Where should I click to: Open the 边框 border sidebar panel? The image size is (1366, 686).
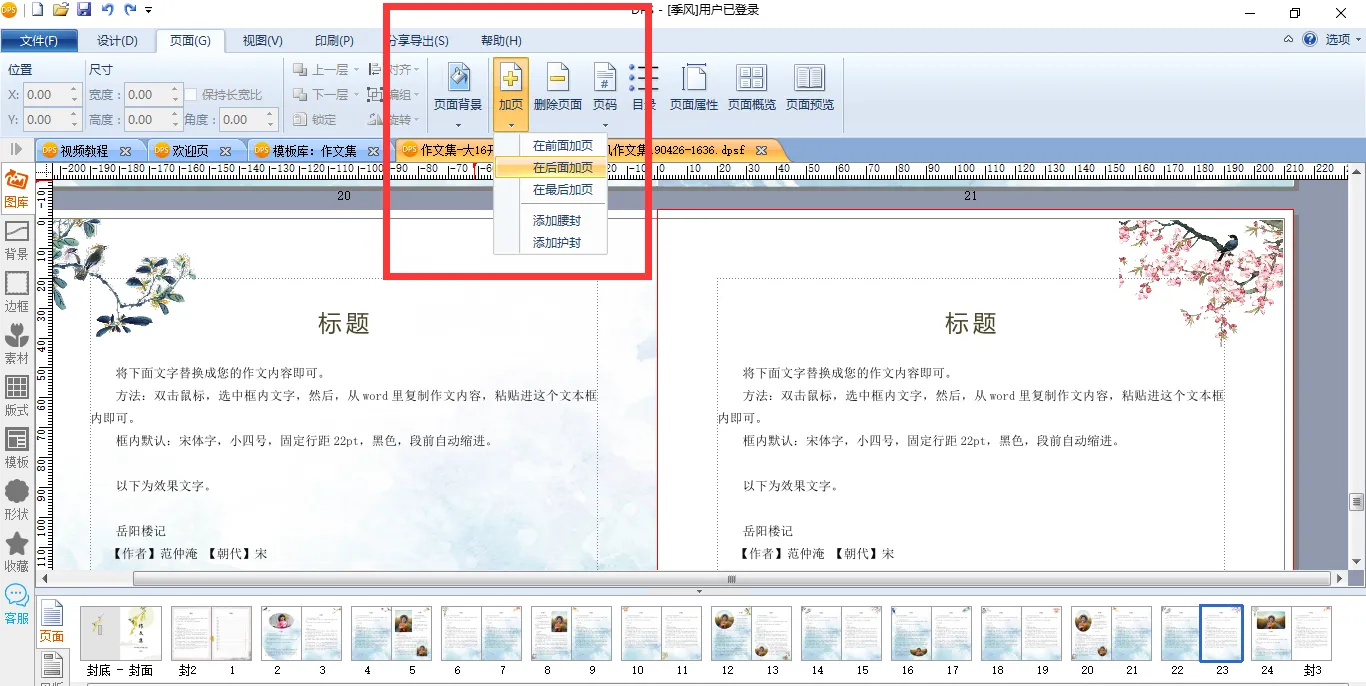(17, 293)
